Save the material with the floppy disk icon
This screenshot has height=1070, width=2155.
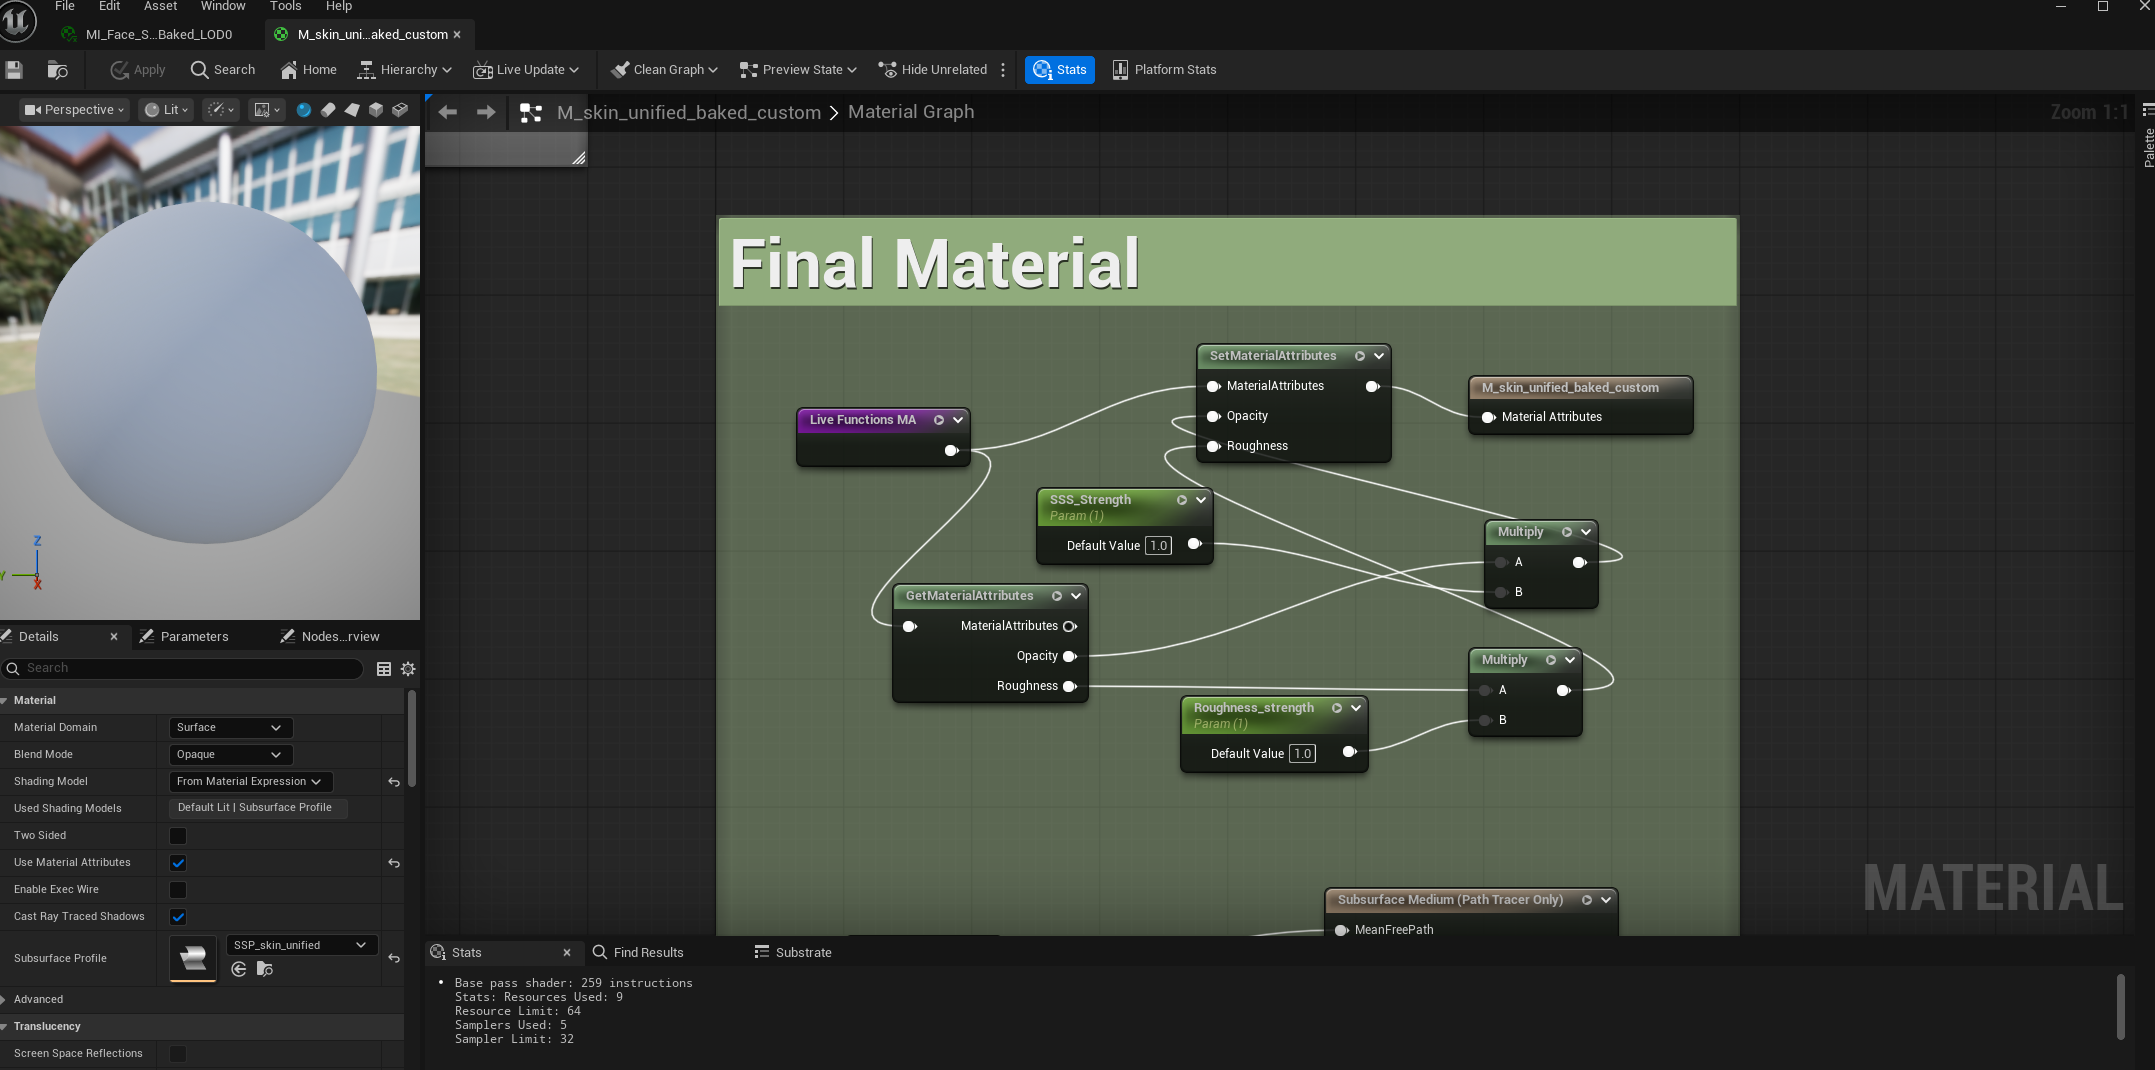14,70
